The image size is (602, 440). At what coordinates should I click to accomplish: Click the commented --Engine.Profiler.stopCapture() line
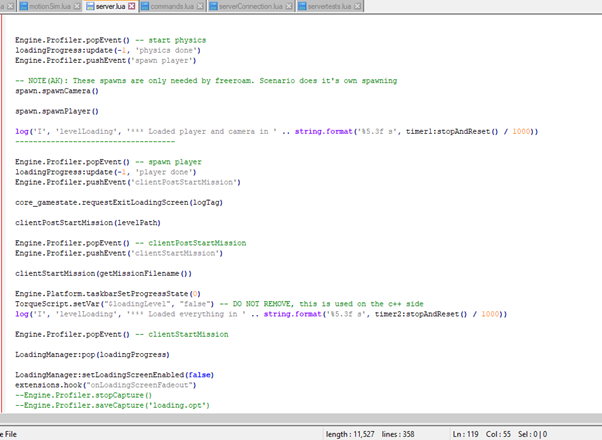[83, 395]
